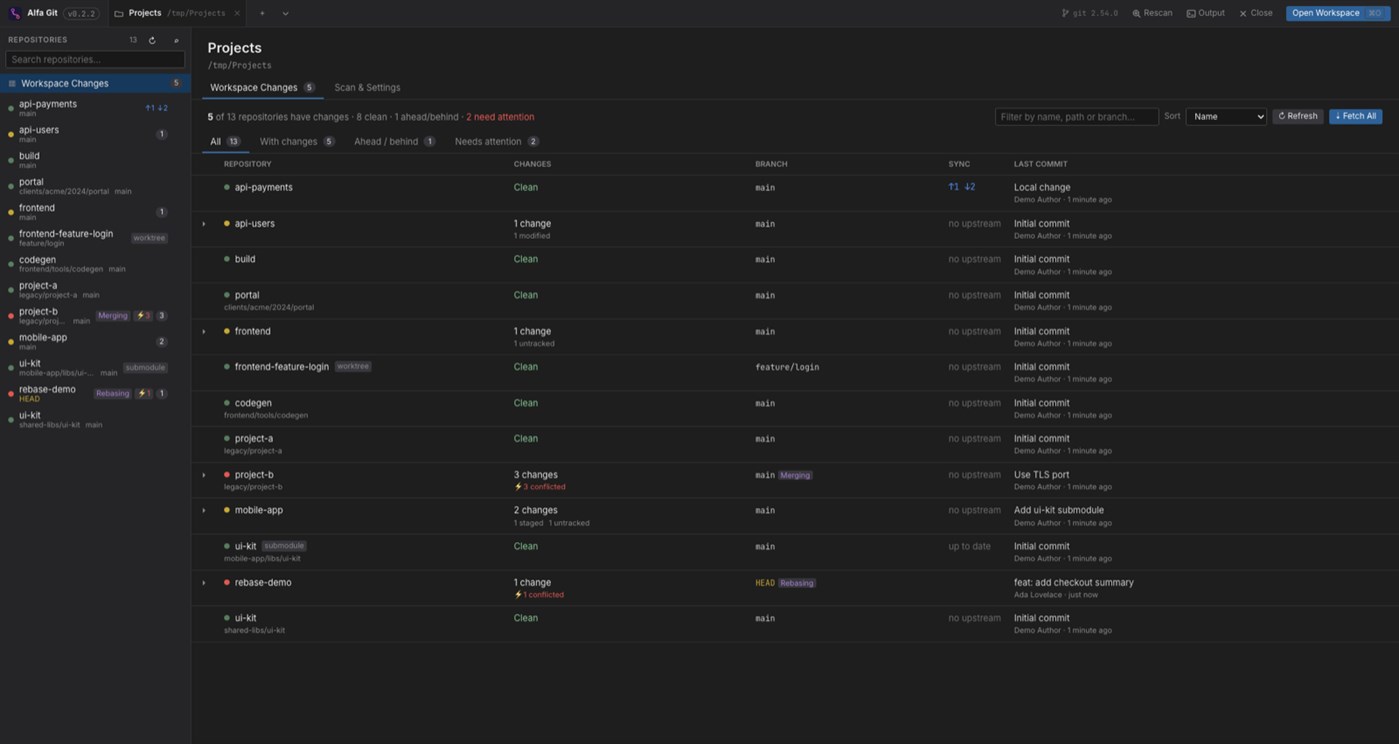Reload the repositories list in sidebar
1399x744 pixels.
152,40
